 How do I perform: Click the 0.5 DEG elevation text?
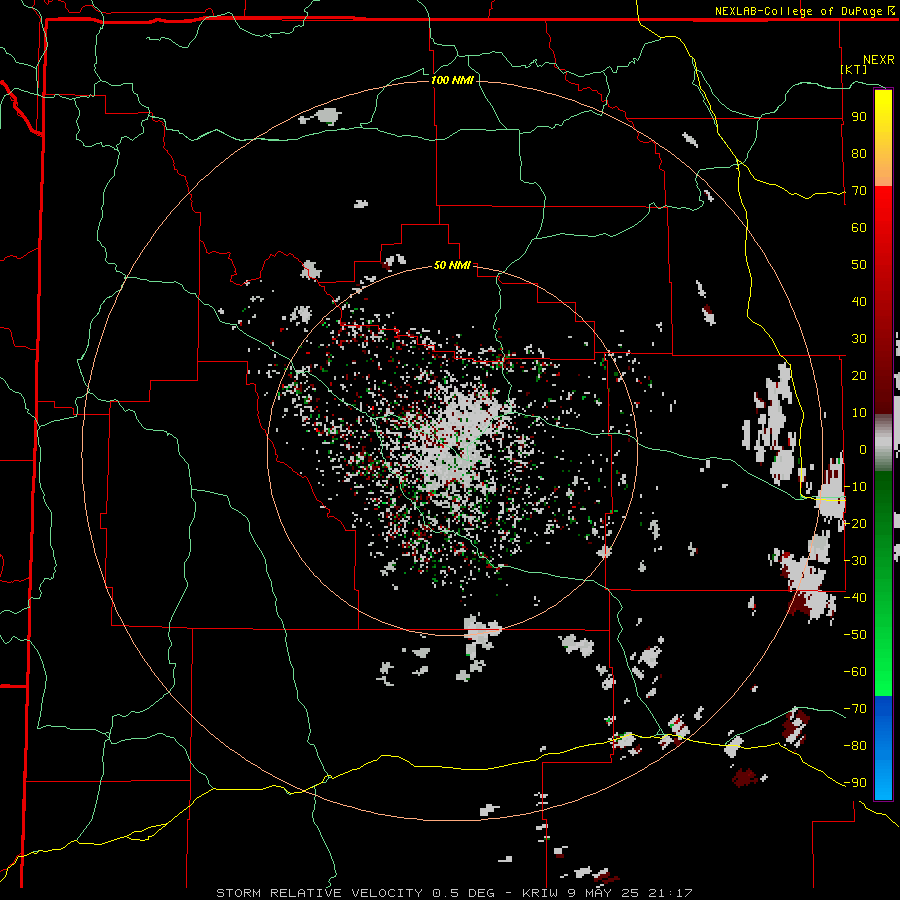468,893
